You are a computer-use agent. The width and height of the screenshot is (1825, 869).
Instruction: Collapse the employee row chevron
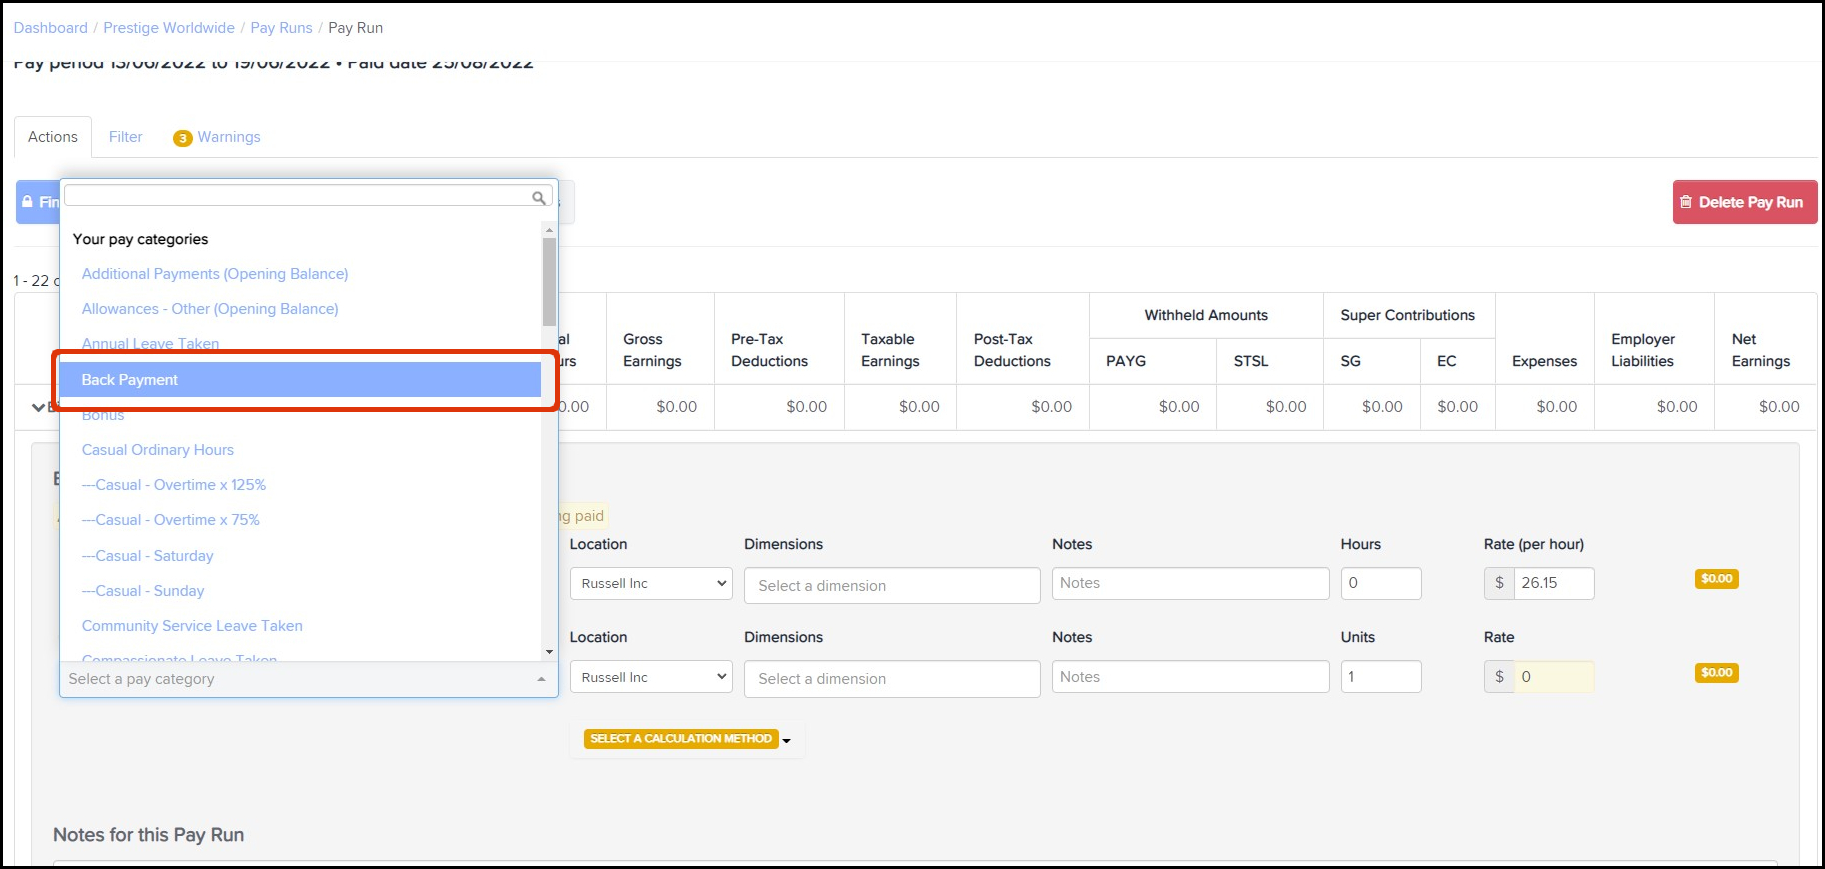[x=38, y=407]
